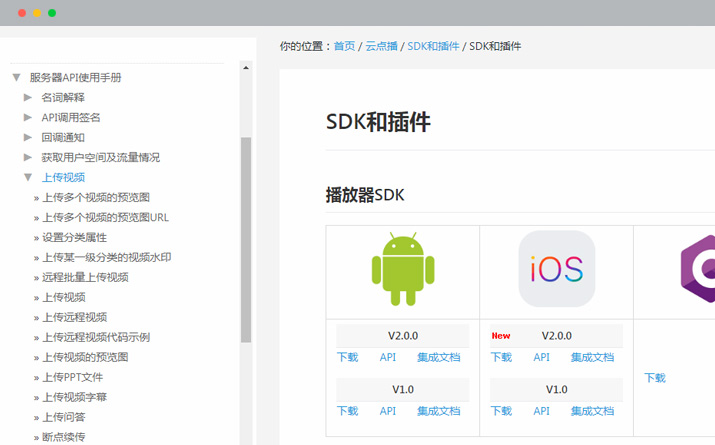This screenshot has height=445, width=715.
Task: Click the iOS logo icon
Action: click(x=556, y=268)
